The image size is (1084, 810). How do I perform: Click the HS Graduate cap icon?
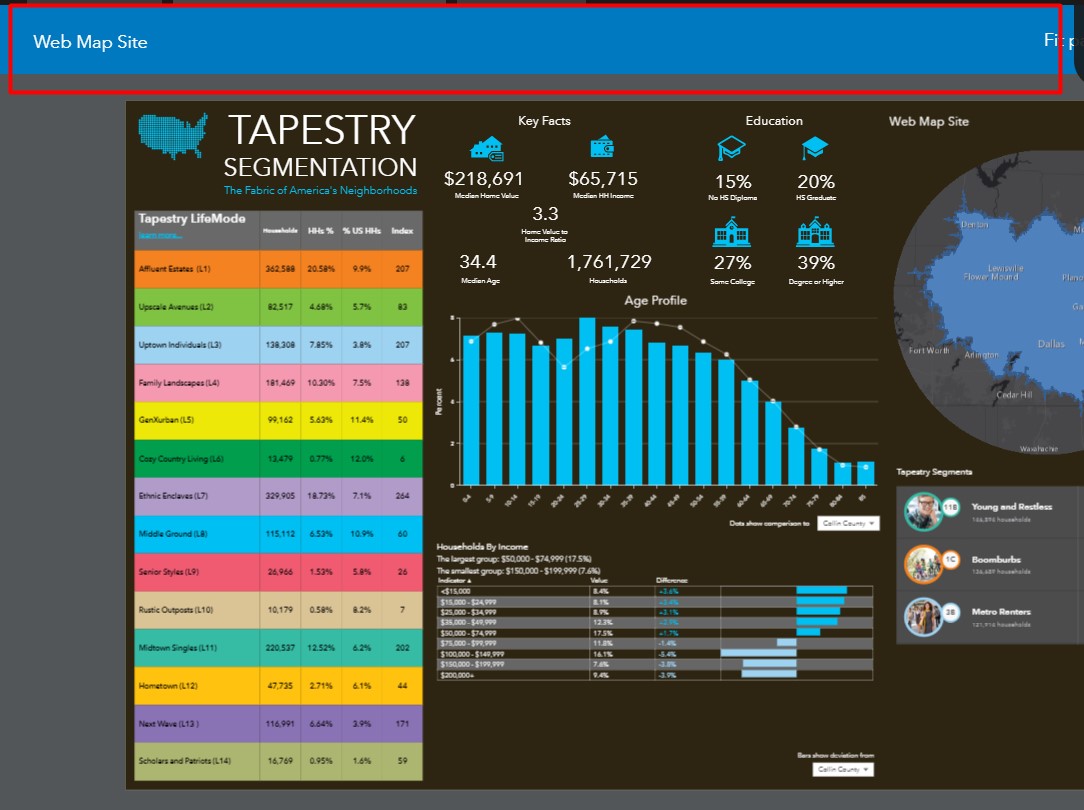point(815,147)
